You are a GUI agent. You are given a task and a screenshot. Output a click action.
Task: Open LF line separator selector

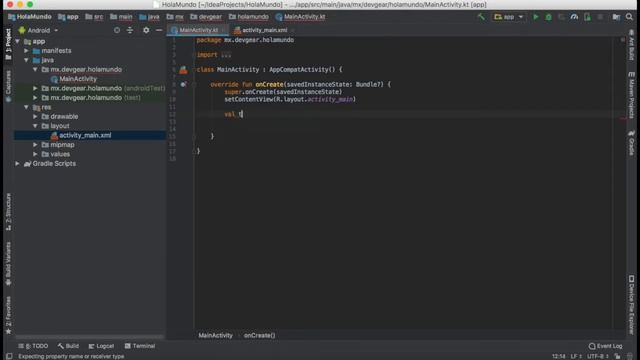pos(576,356)
